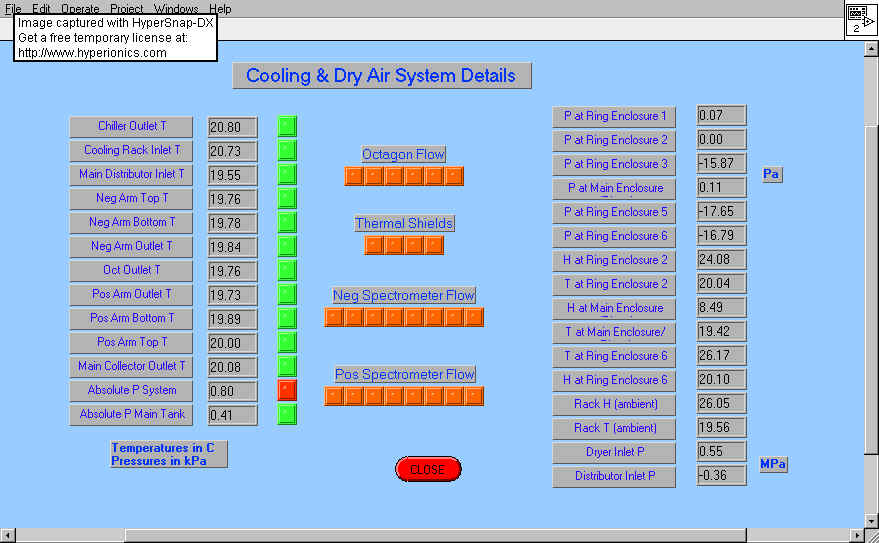This screenshot has height=543, width=879.
Task: Click first orange Octagon Flow indicator
Action: (x=354, y=176)
